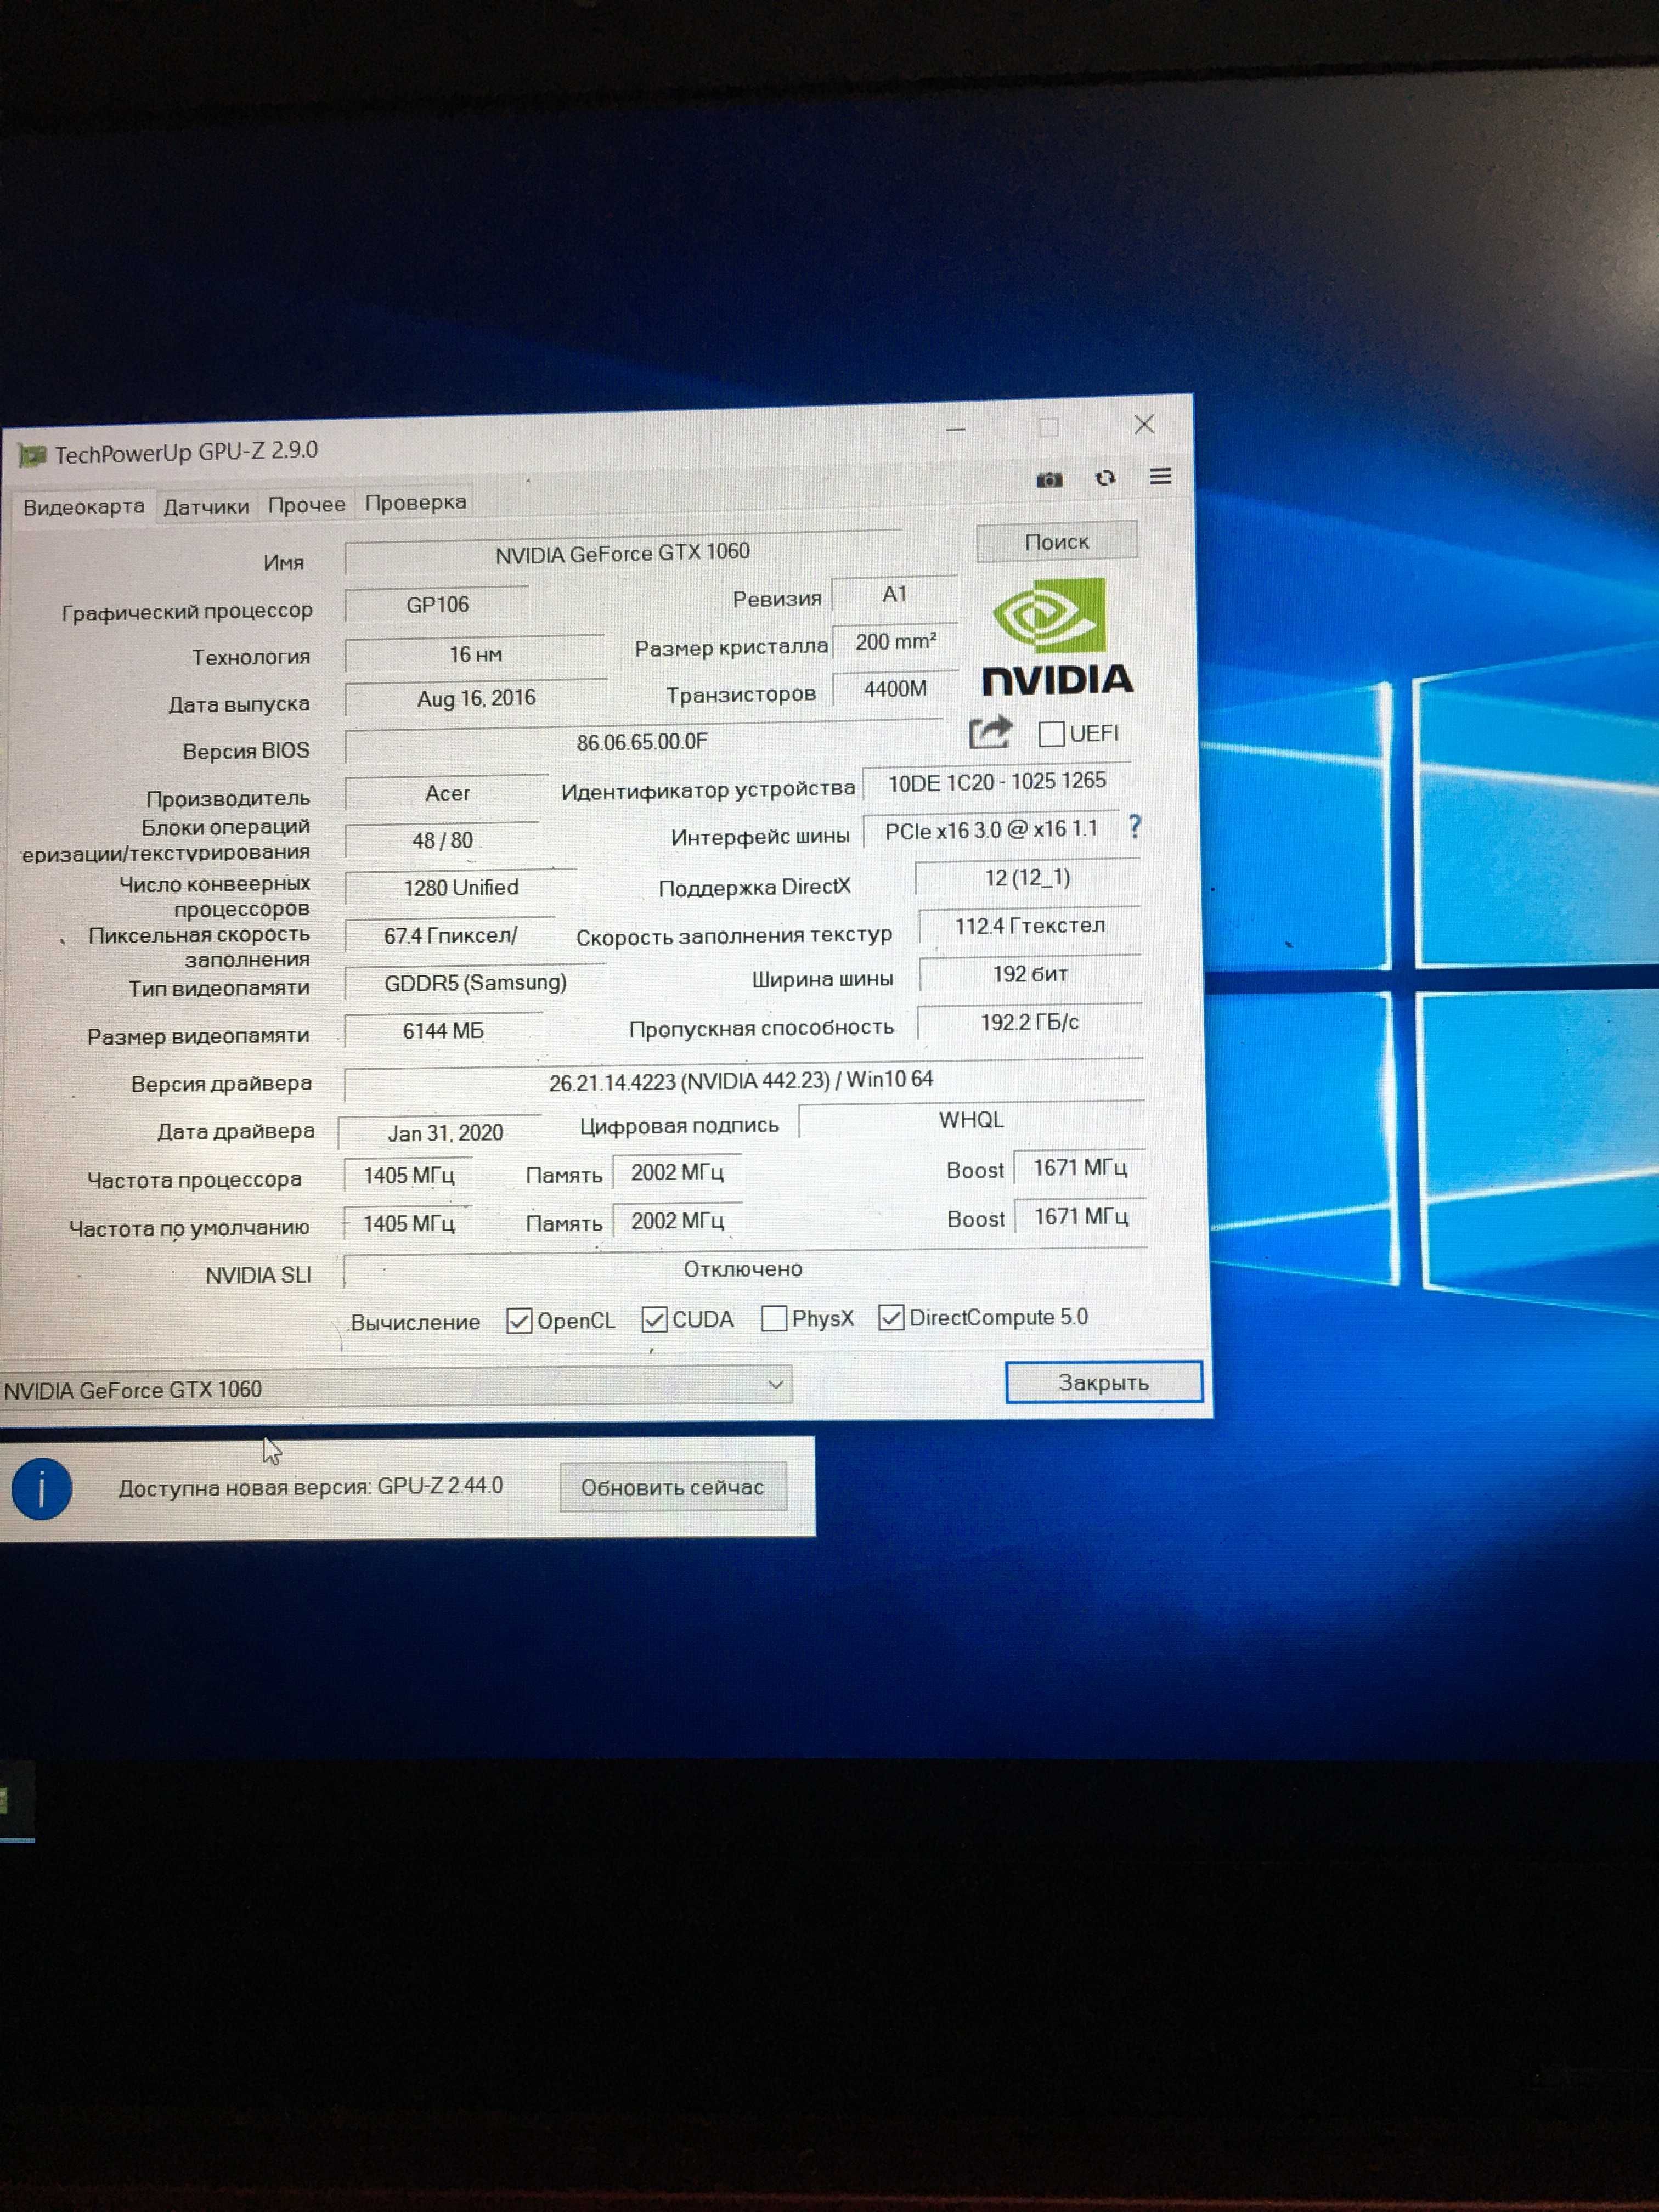Click the blue question mark near bus interface
The image size is (1659, 2212).
[x=1134, y=826]
